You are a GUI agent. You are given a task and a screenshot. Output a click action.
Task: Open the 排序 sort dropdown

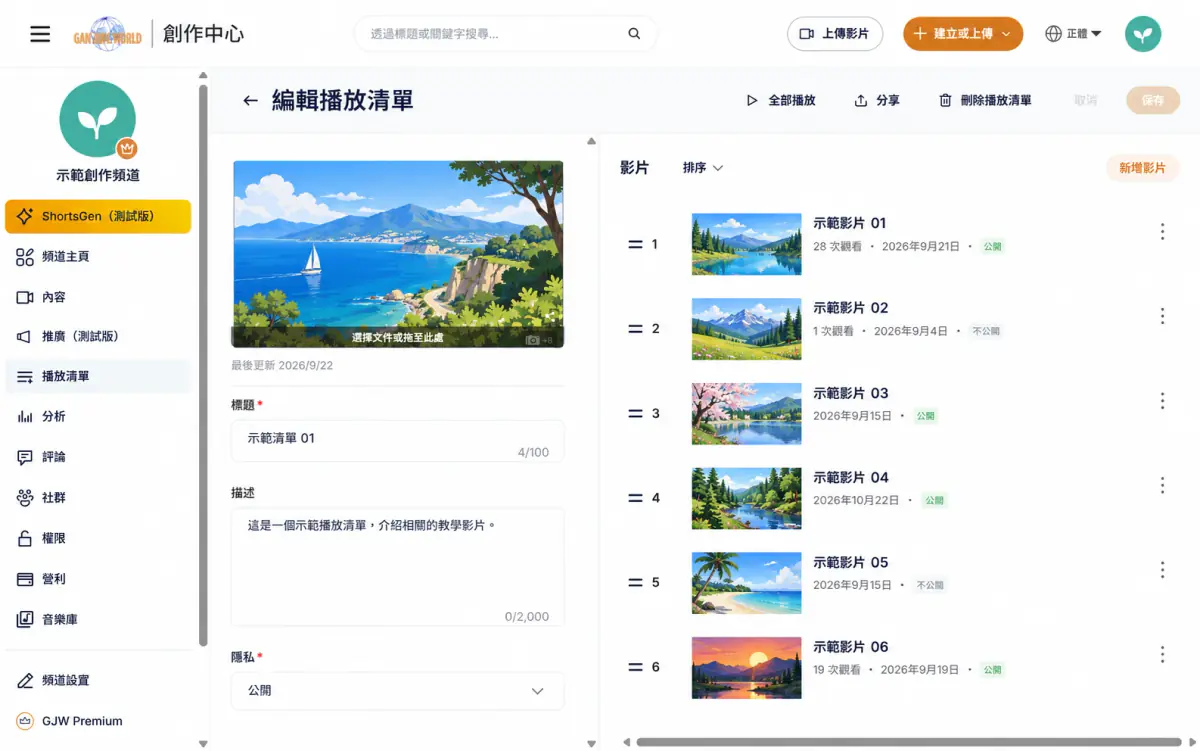702,168
